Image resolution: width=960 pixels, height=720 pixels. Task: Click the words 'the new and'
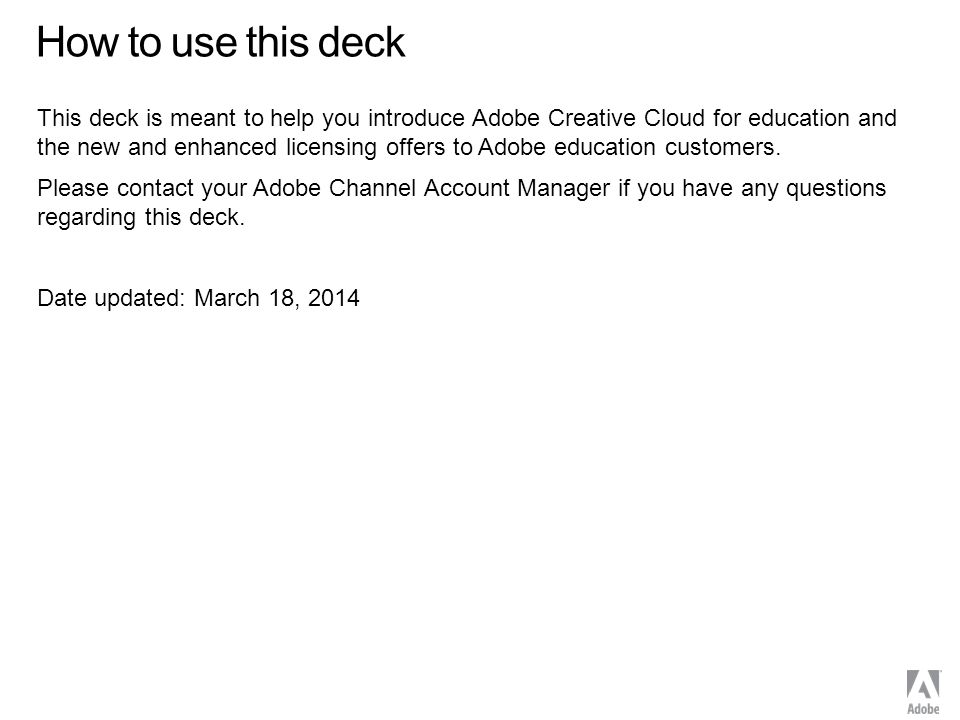click(102, 147)
